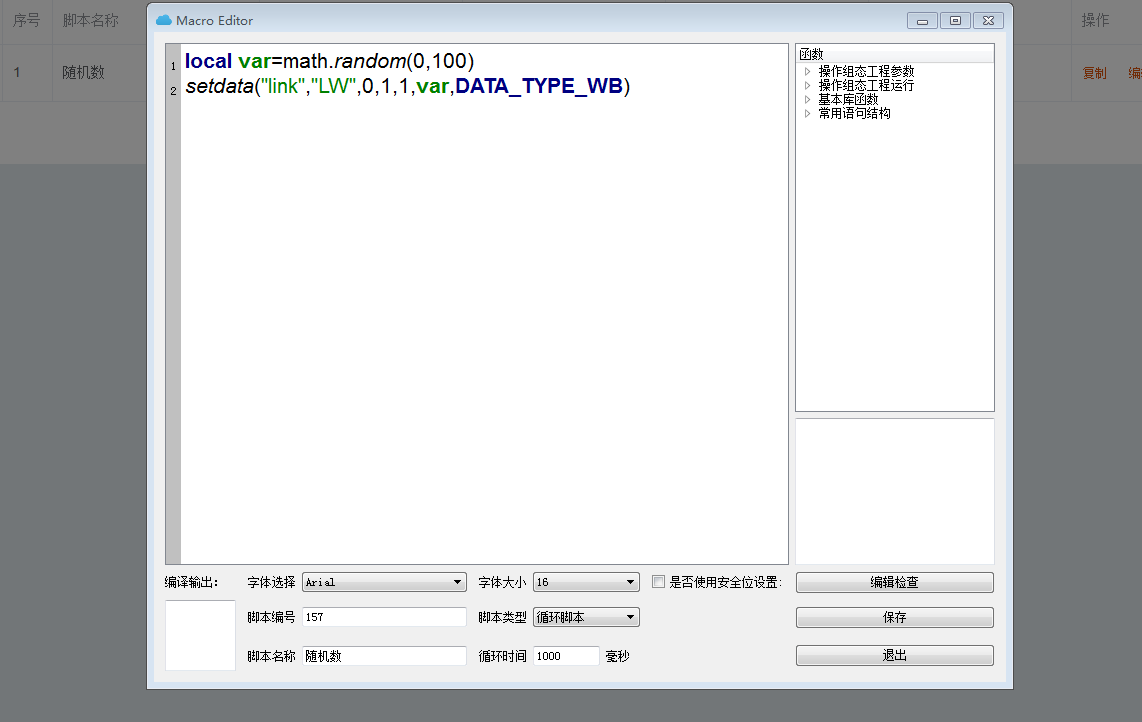Click the 编译输出 output box

tap(200, 635)
